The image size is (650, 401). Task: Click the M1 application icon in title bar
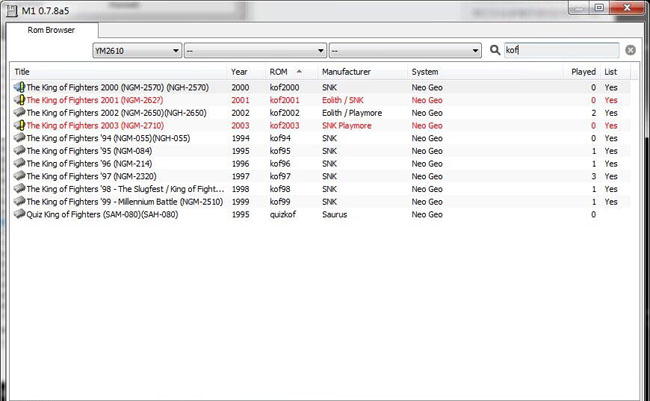click(x=12, y=10)
